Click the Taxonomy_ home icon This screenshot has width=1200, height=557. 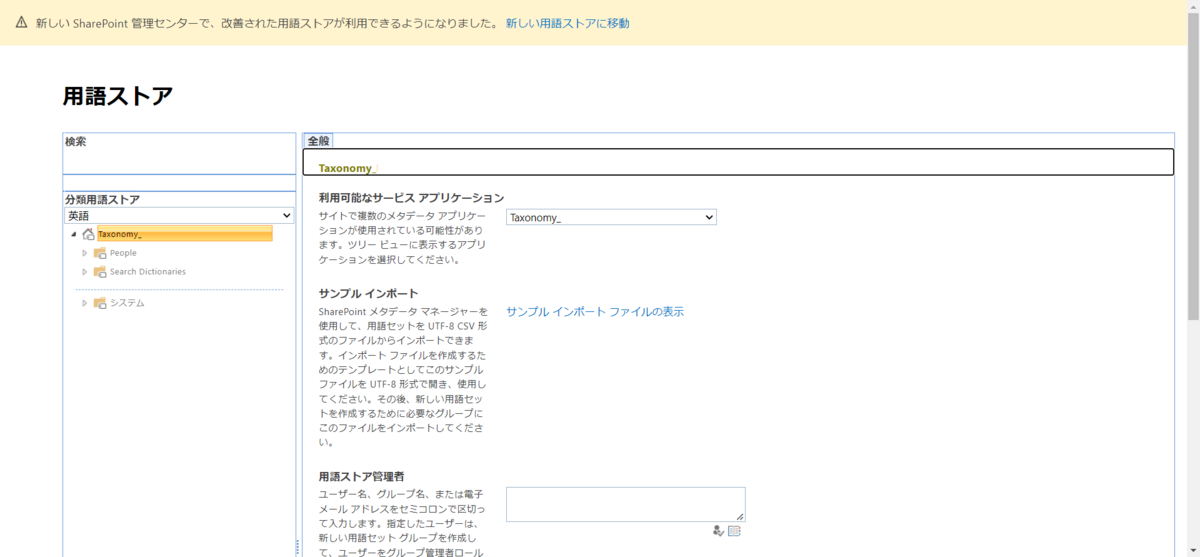pyautogui.click(x=88, y=235)
